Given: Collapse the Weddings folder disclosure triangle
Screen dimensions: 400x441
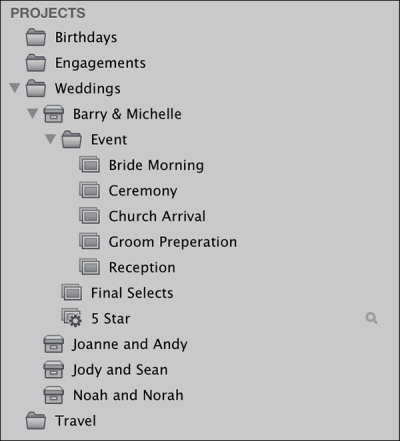Looking at the screenshot, I should [15, 88].
